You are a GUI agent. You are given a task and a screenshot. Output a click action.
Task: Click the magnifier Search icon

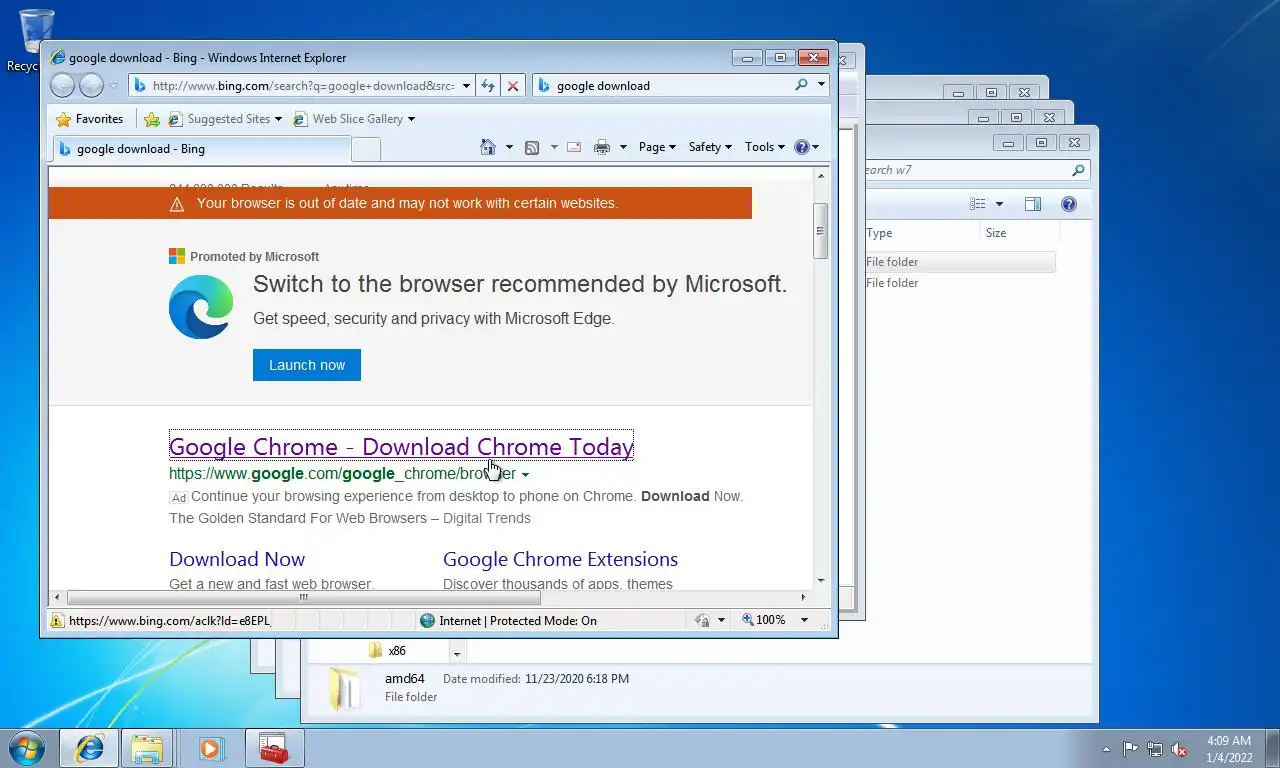[x=801, y=85]
